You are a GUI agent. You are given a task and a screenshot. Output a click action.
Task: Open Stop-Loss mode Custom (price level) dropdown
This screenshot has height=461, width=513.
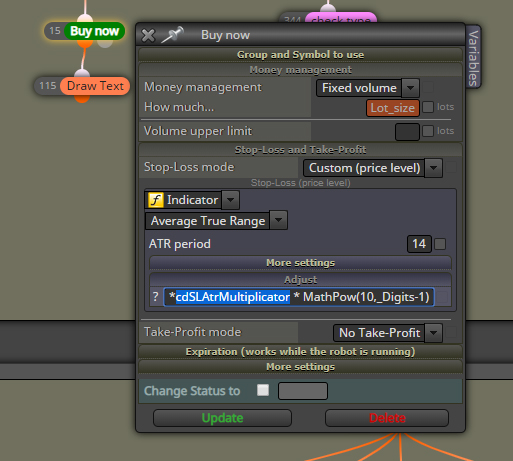tap(373, 168)
